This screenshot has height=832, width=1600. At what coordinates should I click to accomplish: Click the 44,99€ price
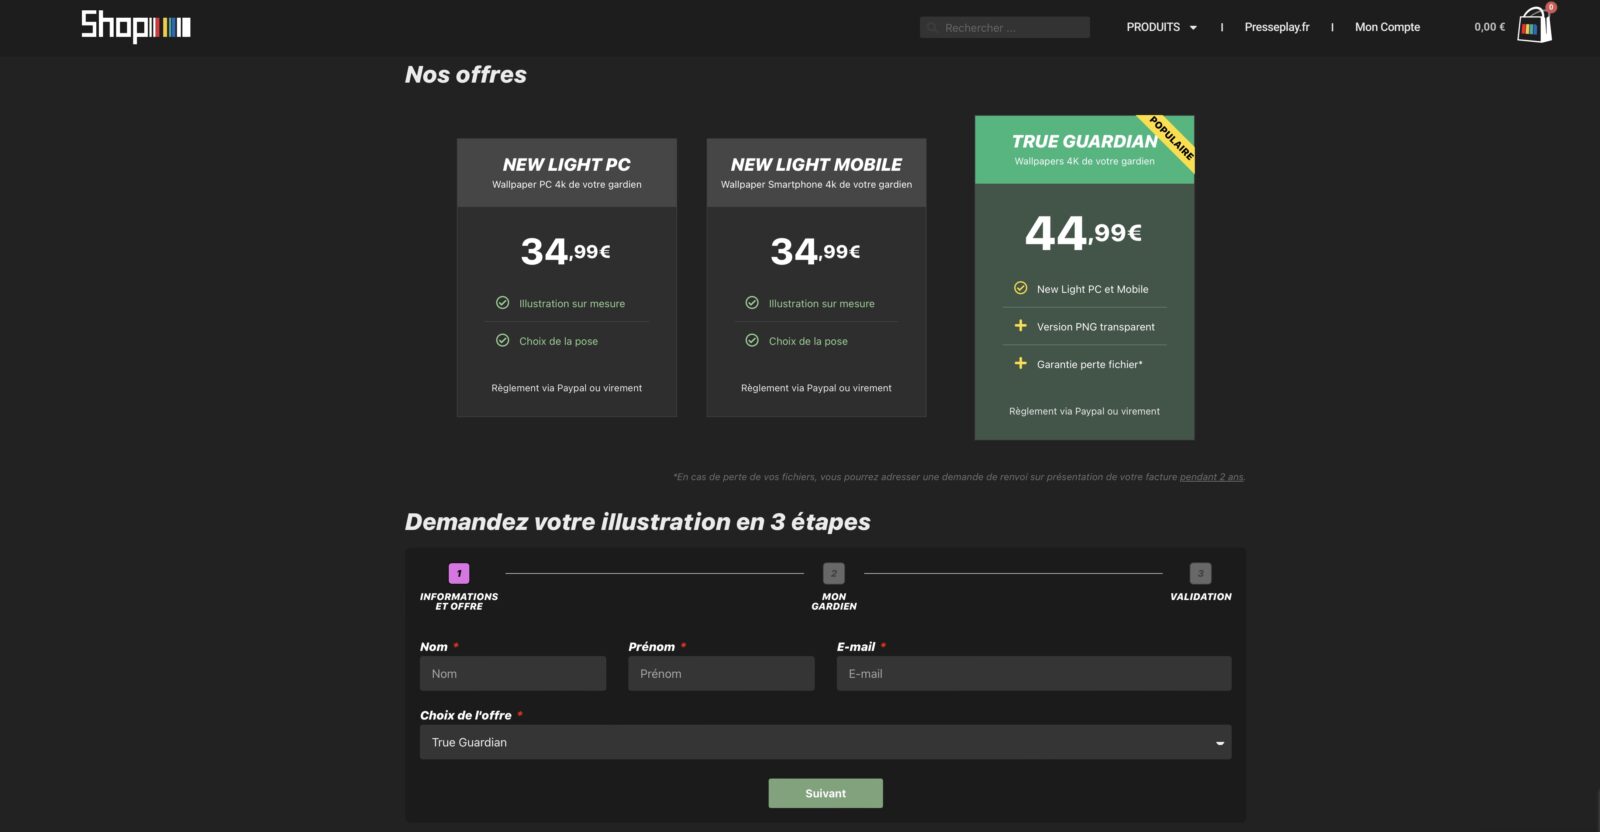[1084, 233]
